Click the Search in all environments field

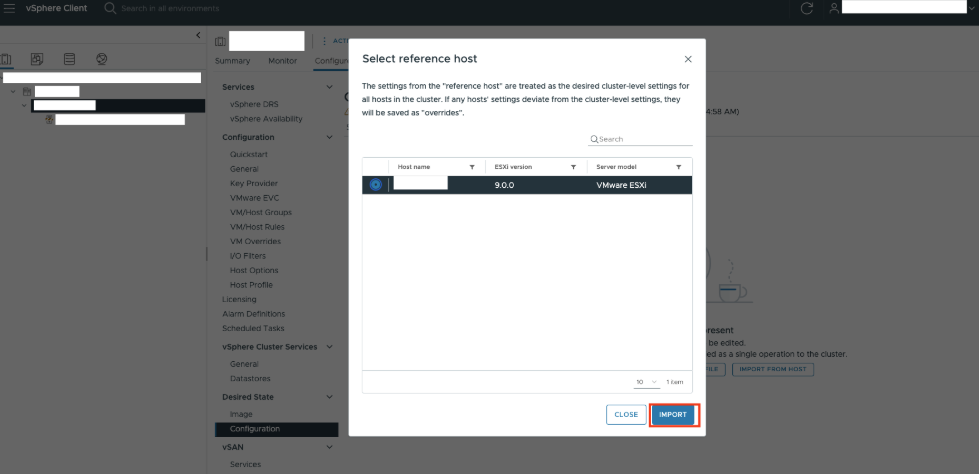pyautogui.click(x=170, y=9)
